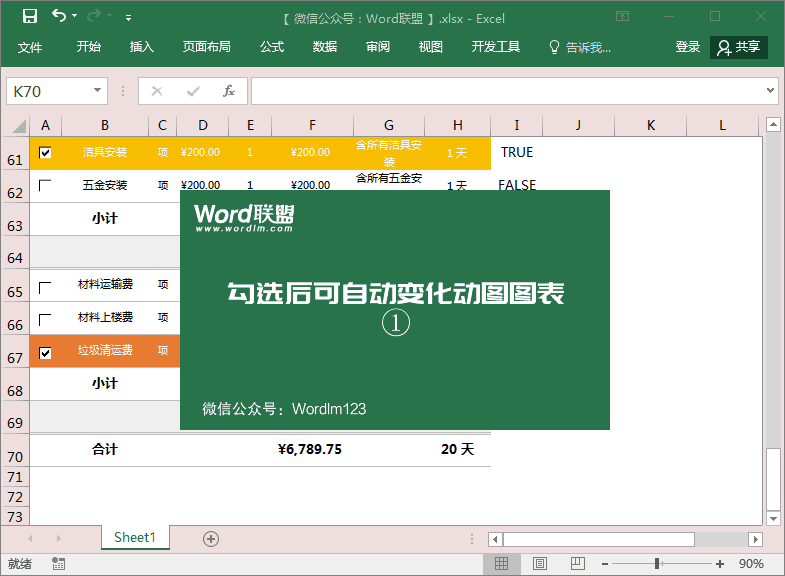Image resolution: width=785 pixels, height=576 pixels.
Task: Open the 视图 ribbon tab
Action: point(431,47)
